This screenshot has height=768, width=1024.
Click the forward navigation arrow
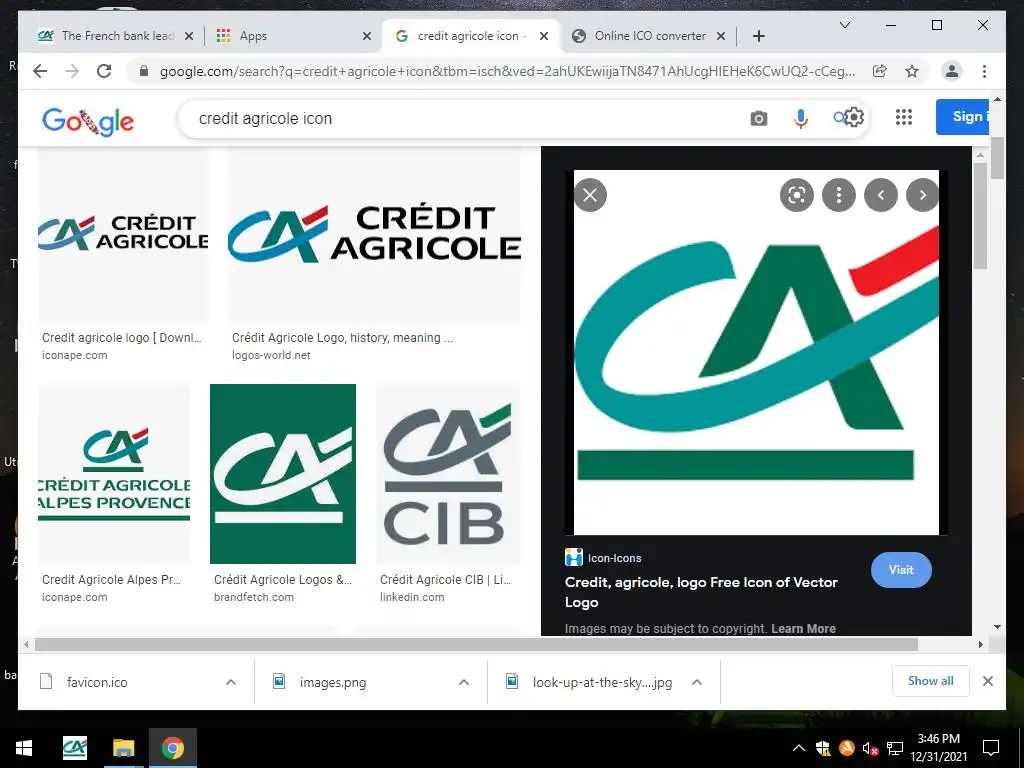click(x=72, y=71)
